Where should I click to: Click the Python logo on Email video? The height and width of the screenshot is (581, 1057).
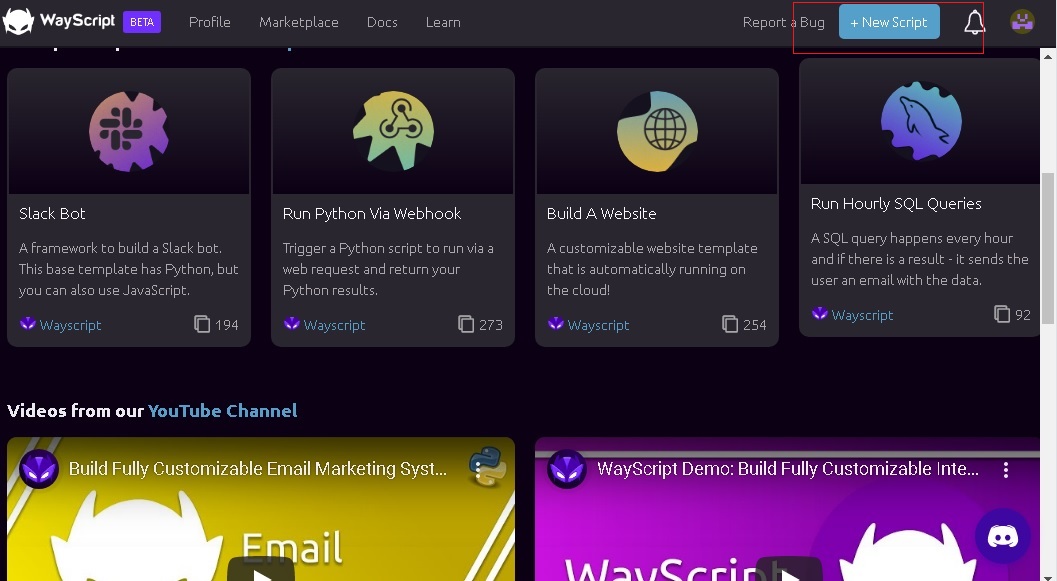[x=487, y=466]
